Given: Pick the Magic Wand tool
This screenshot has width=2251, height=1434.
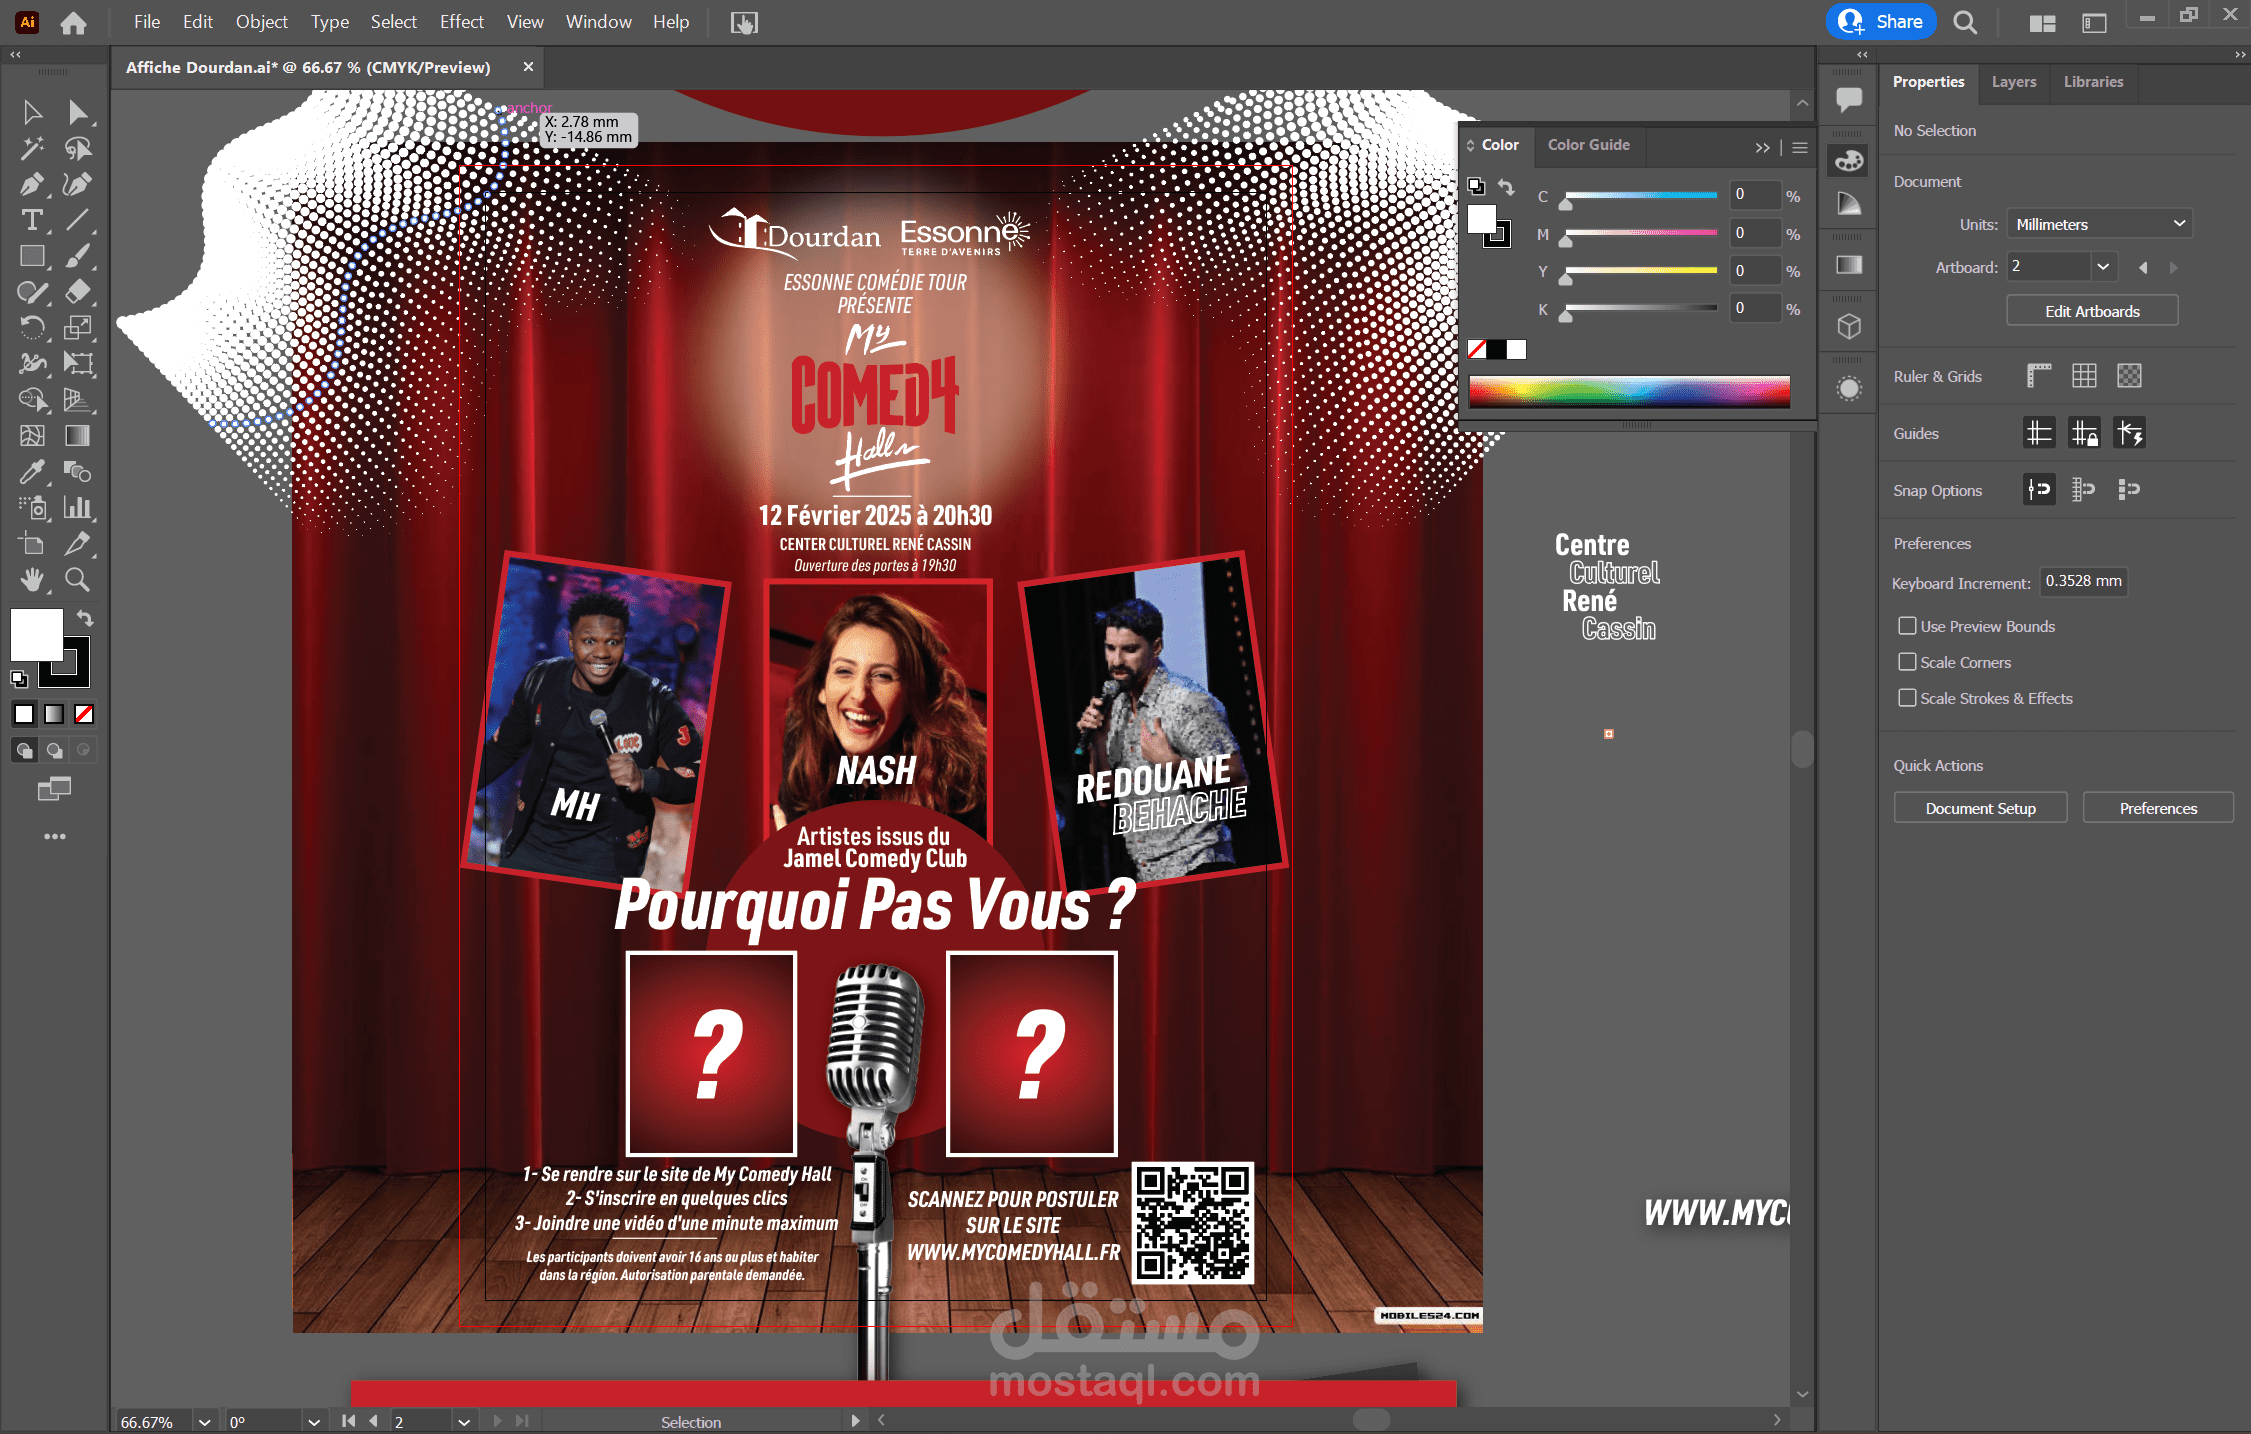Looking at the screenshot, I should (32, 148).
